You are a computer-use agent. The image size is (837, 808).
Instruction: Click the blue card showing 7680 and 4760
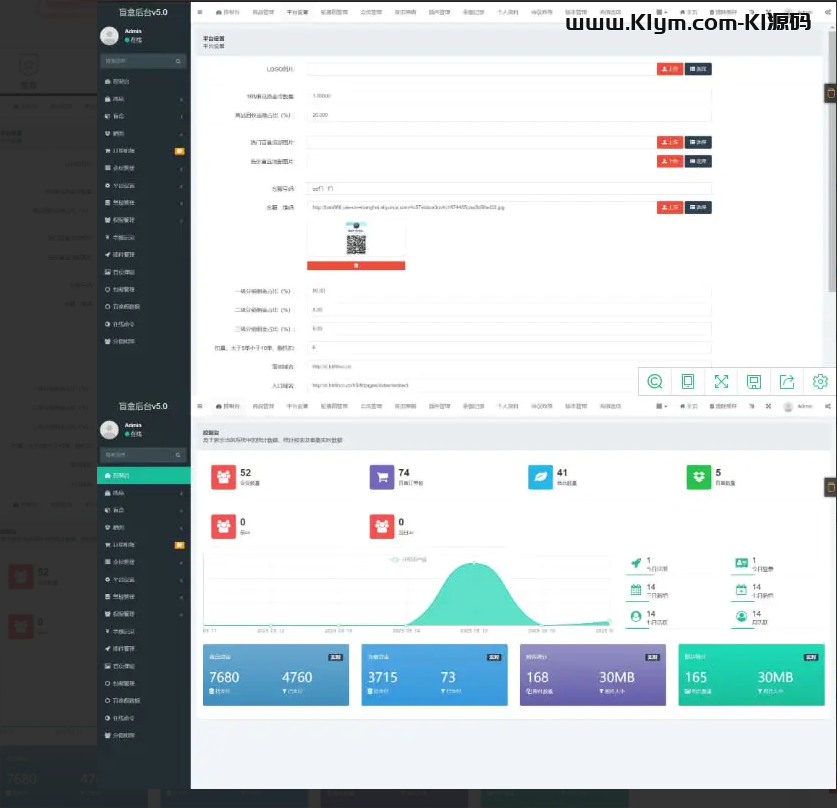click(x=276, y=675)
